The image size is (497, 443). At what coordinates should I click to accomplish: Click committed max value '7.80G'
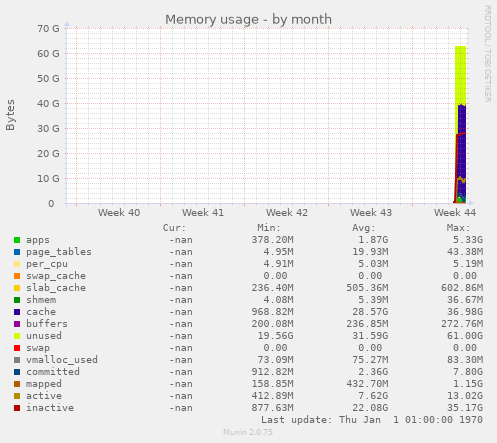(x=468, y=372)
